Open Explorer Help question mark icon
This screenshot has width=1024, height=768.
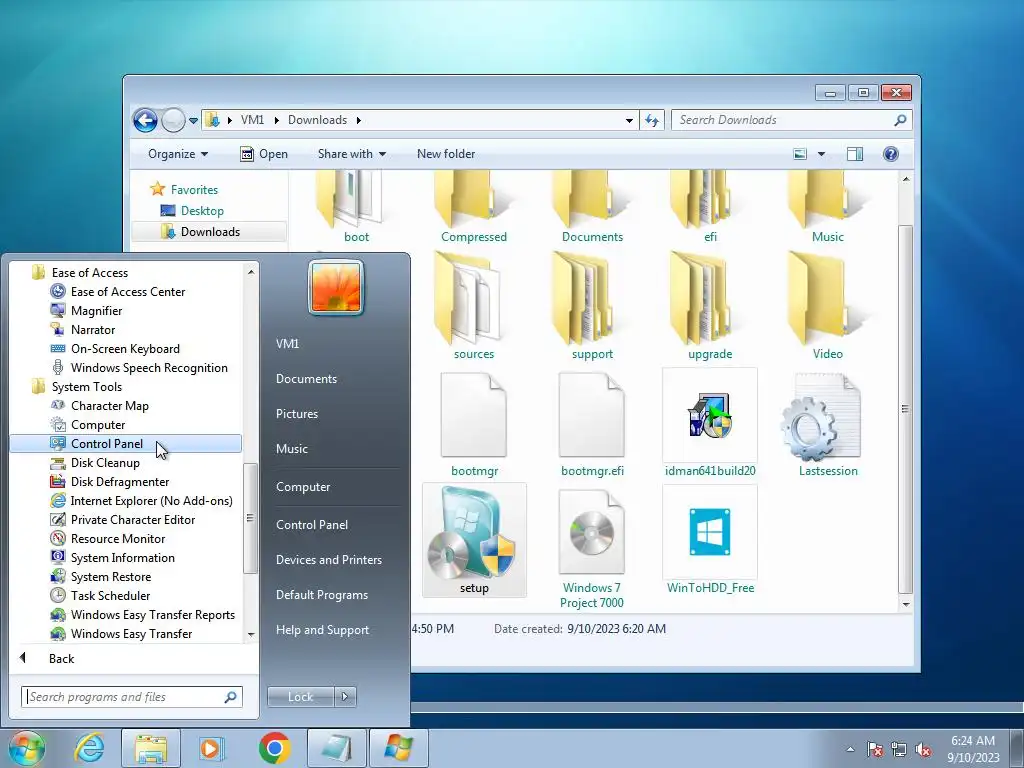(890, 154)
